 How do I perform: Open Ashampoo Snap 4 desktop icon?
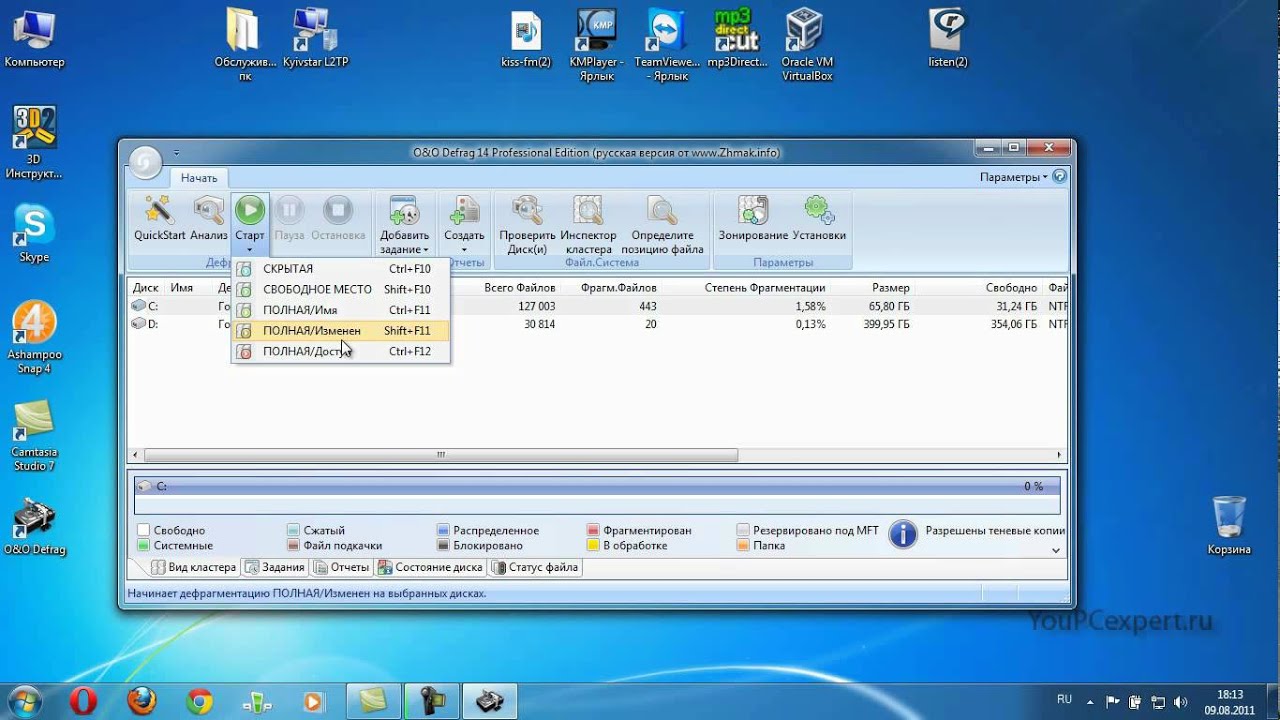(x=34, y=337)
